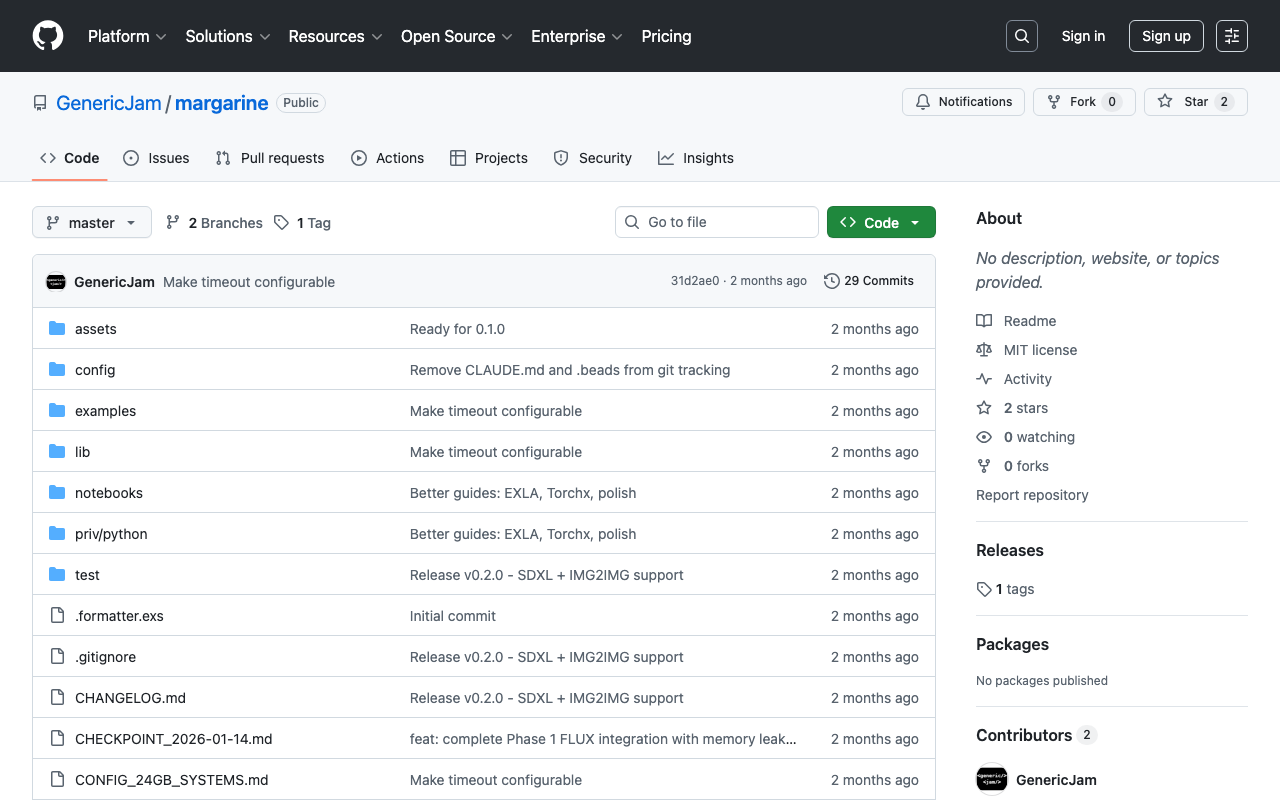Open the Insights tab

pyautogui.click(x=695, y=158)
